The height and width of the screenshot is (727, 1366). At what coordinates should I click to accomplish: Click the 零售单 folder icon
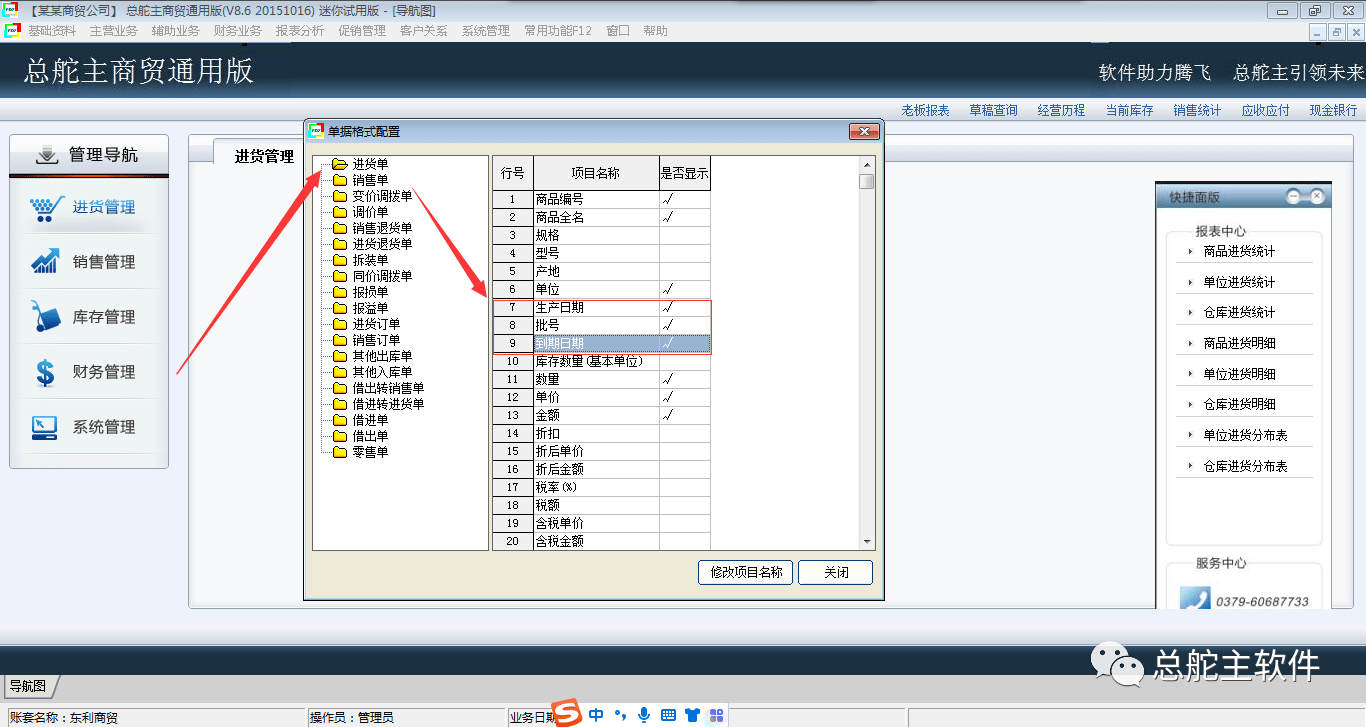point(340,452)
